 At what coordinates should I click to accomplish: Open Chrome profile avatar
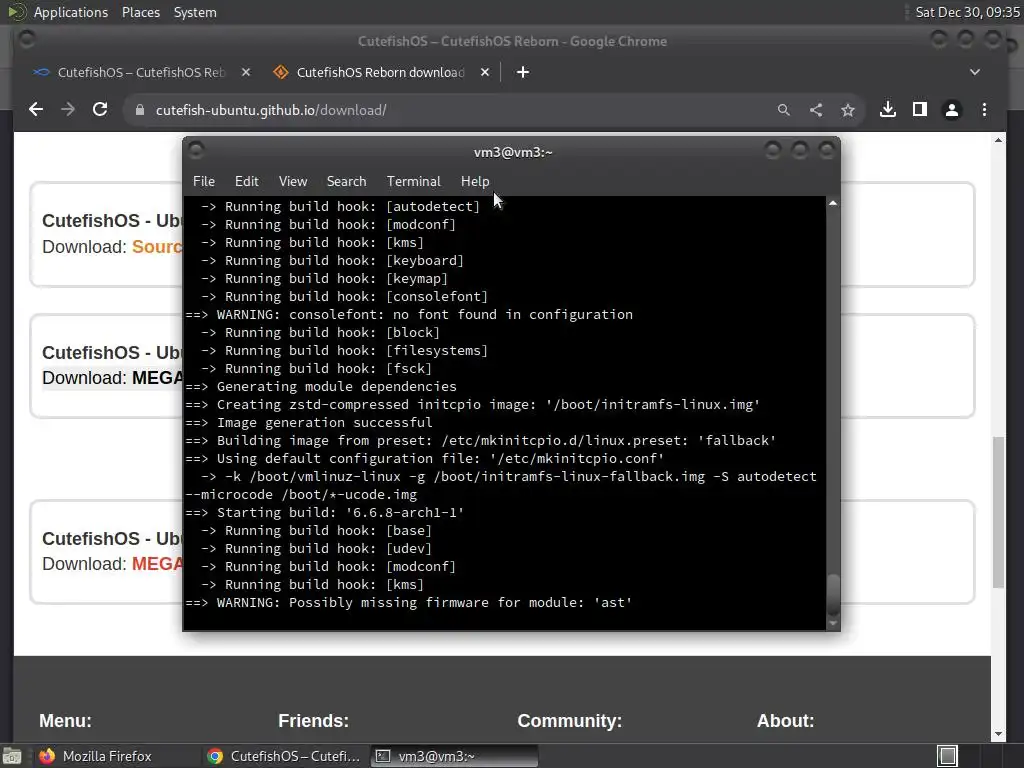coord(952,110)
